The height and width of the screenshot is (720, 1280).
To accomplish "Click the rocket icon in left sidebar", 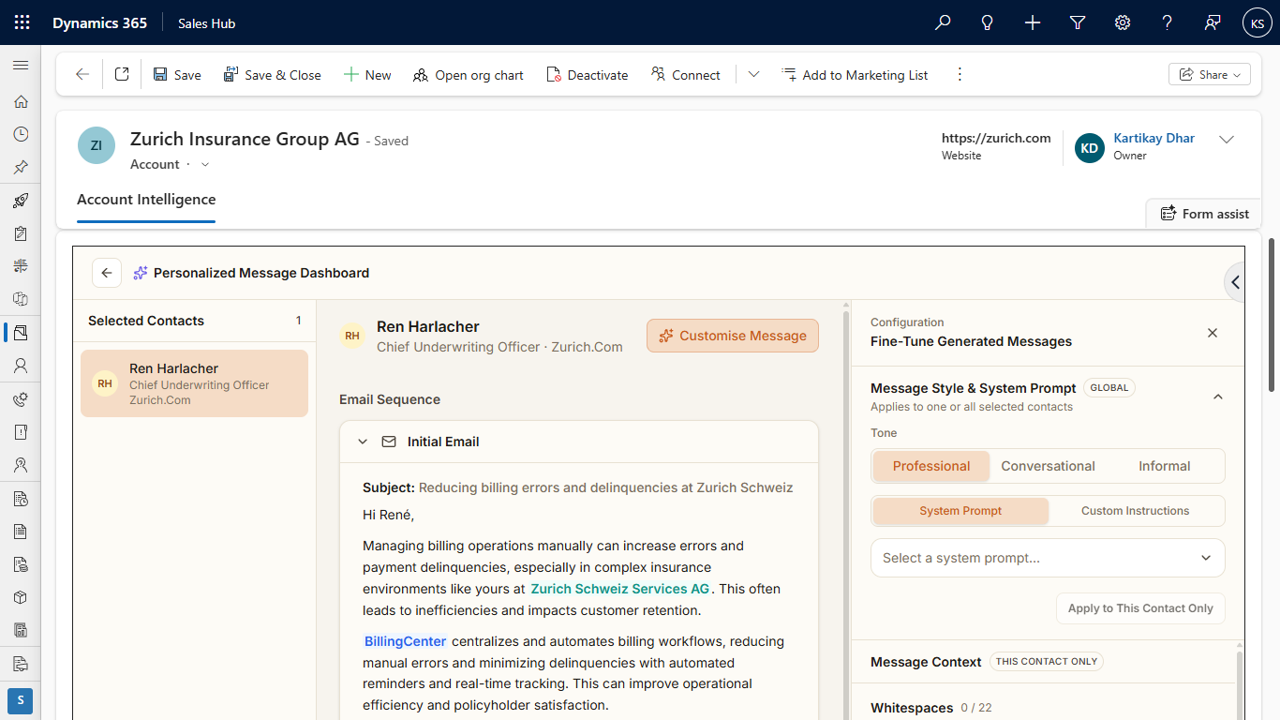I will coord(20,201).
